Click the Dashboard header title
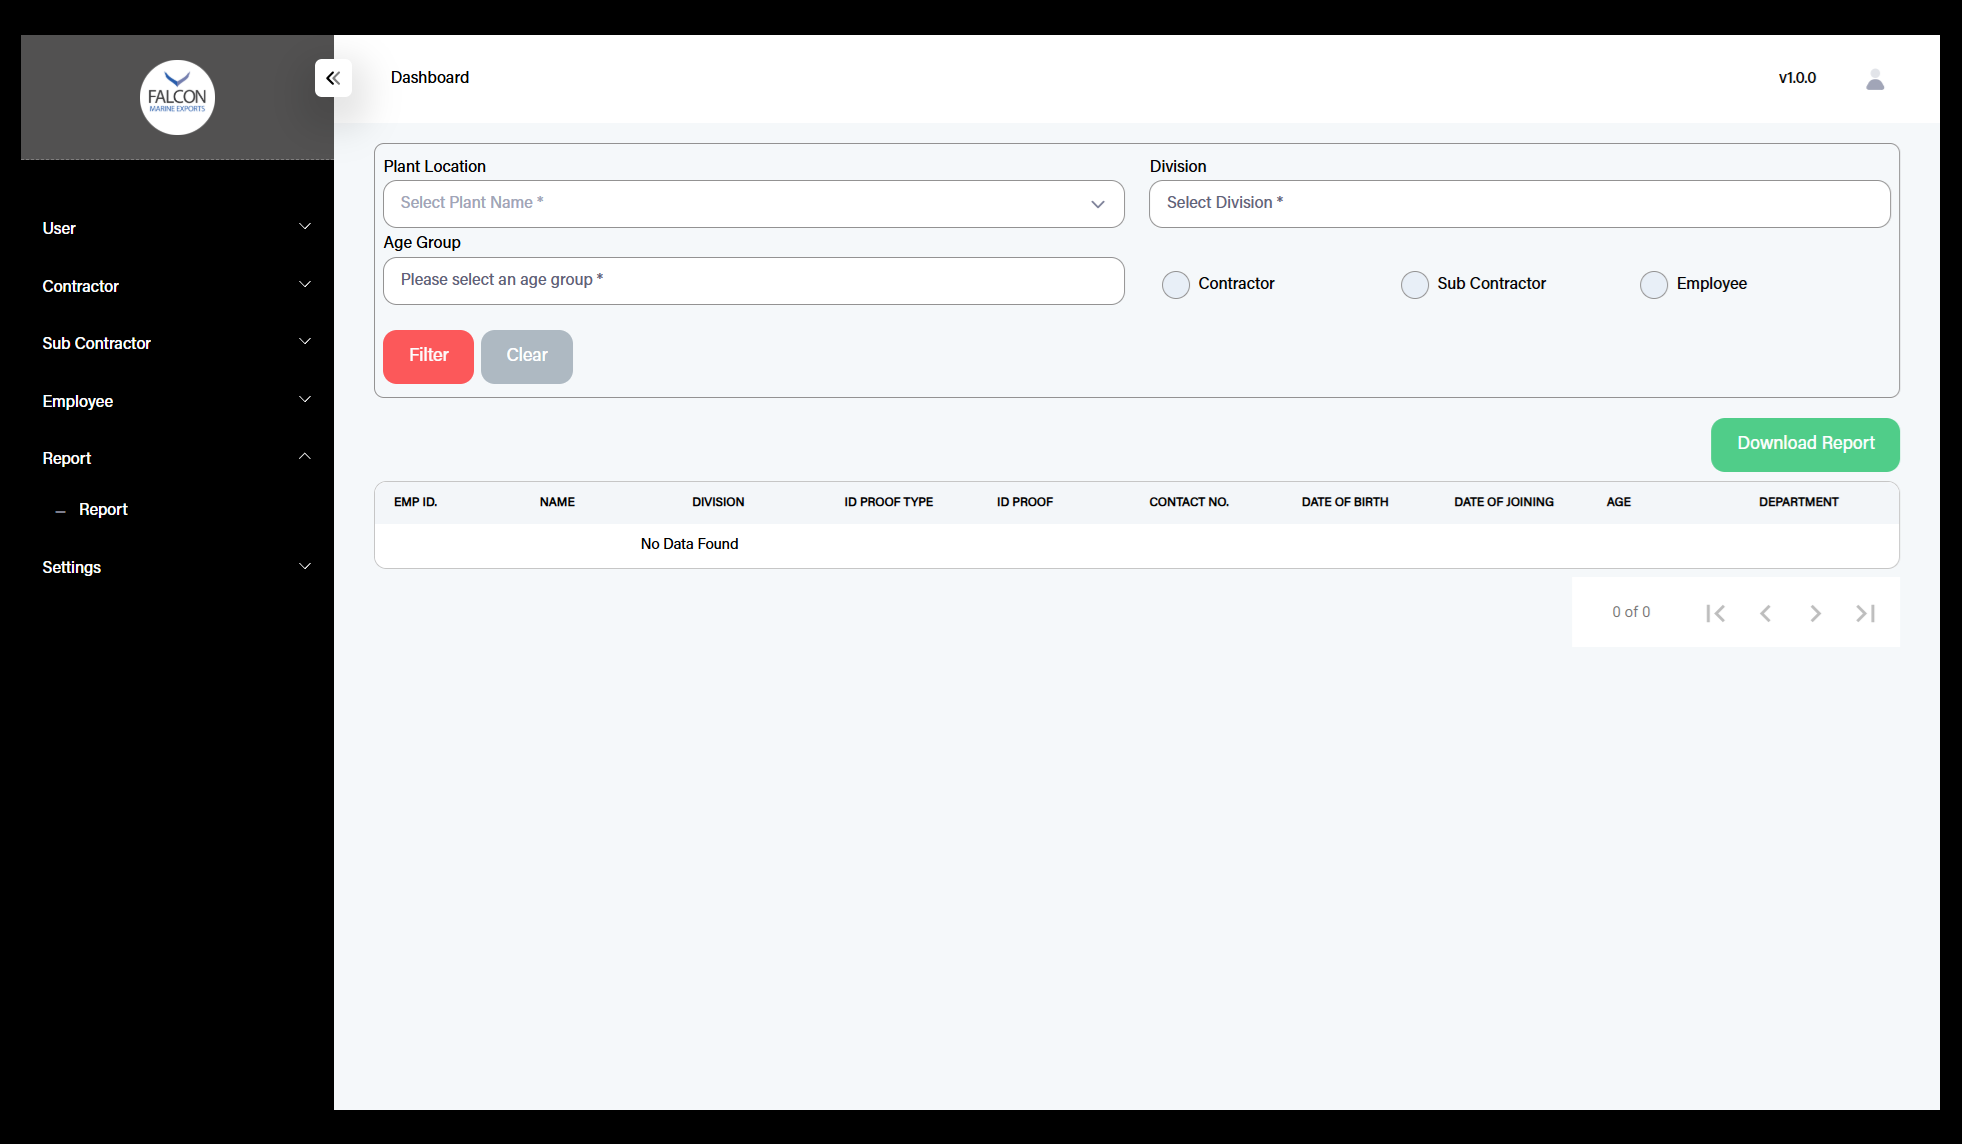 pos(430,77)
